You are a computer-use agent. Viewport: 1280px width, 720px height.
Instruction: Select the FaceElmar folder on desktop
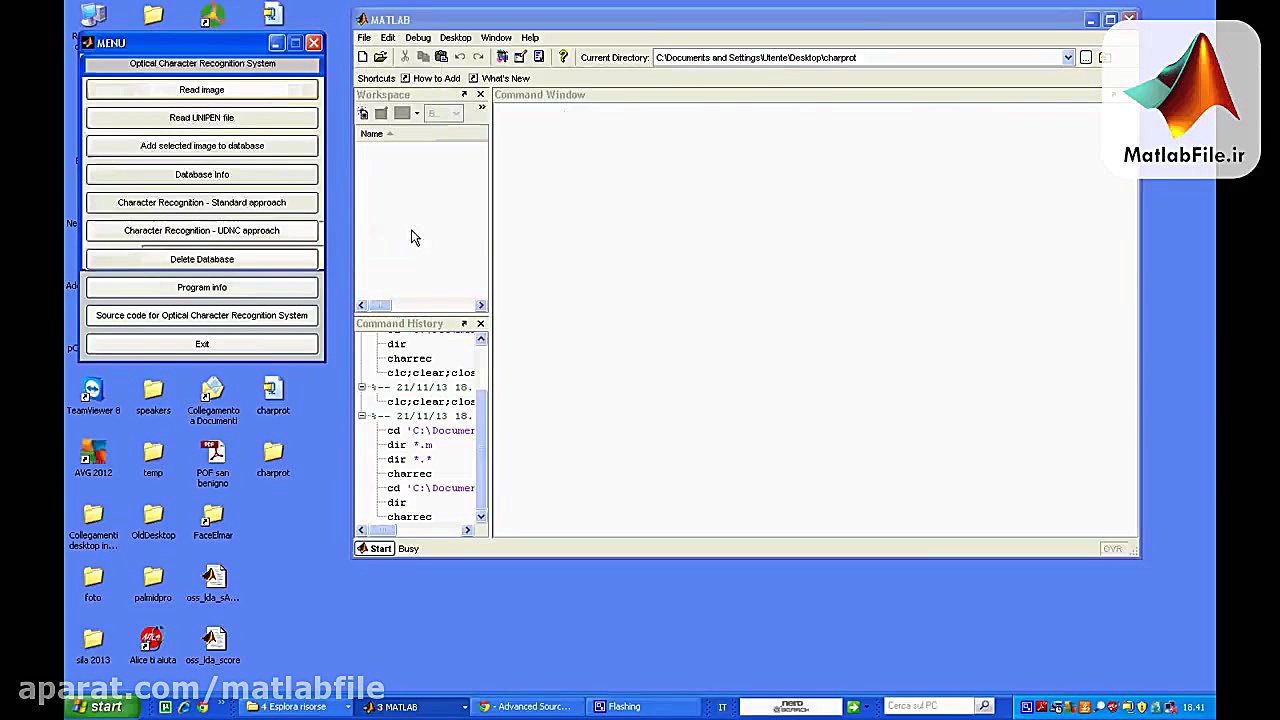click(x=212, y=521)
